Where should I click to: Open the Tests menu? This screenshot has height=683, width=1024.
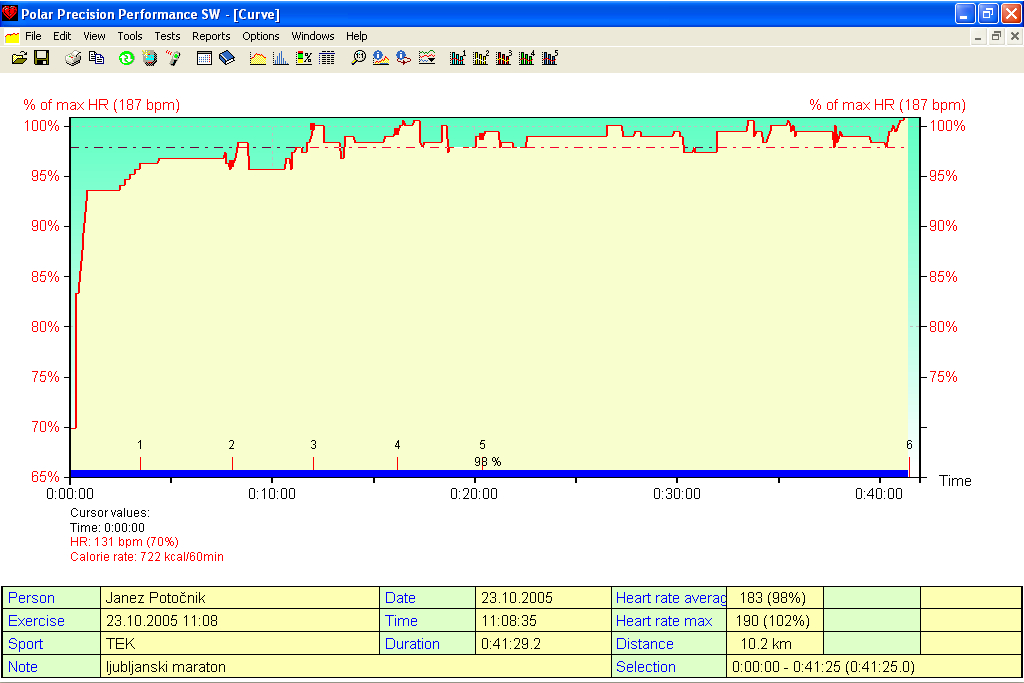pos(167,37)
